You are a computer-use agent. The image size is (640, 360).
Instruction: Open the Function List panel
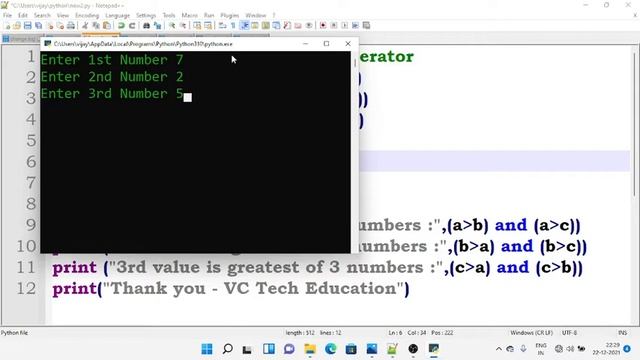tap(287, 26)
